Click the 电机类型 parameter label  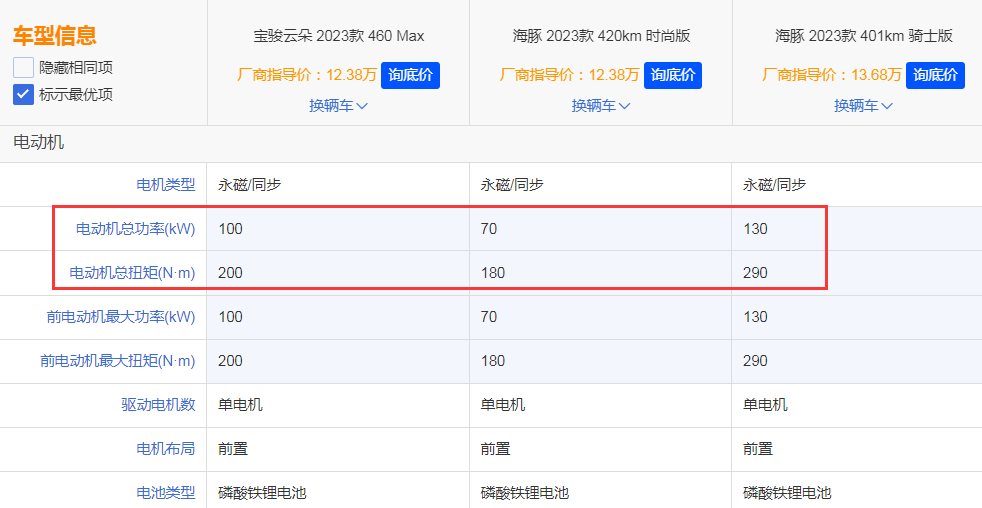point(166,185)
